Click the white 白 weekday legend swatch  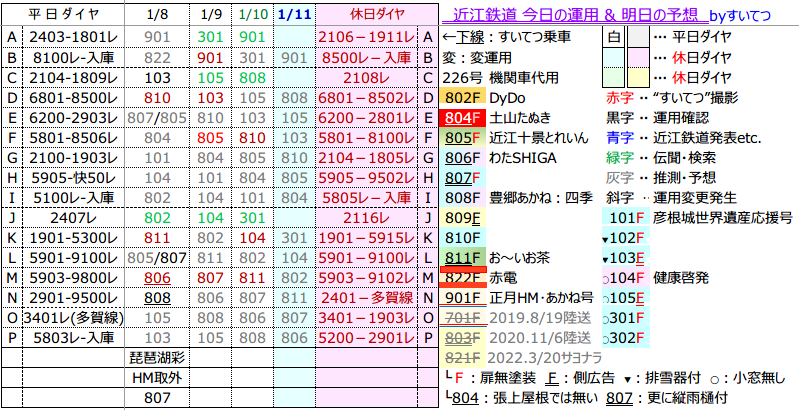(612, 37)
